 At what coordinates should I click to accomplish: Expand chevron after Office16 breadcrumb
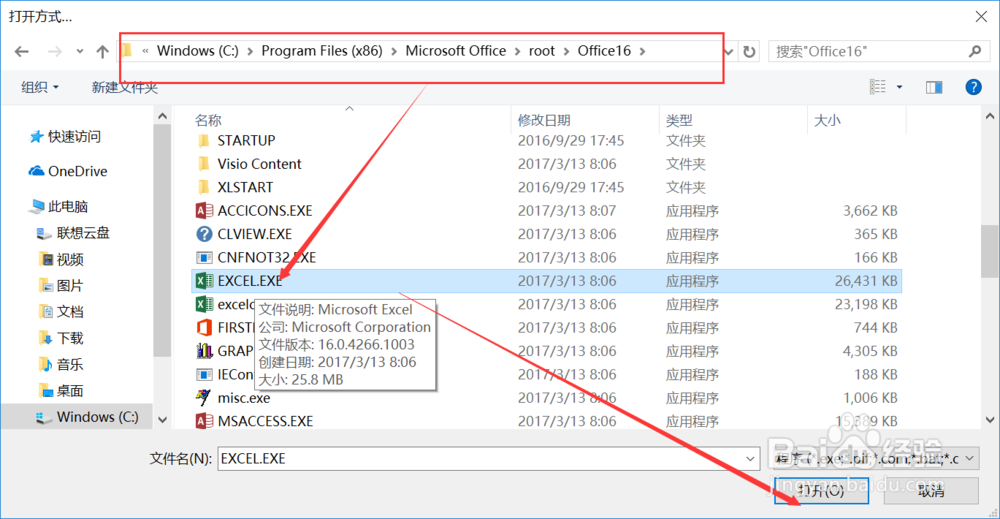pyautogui.click(x=642, y=51)
